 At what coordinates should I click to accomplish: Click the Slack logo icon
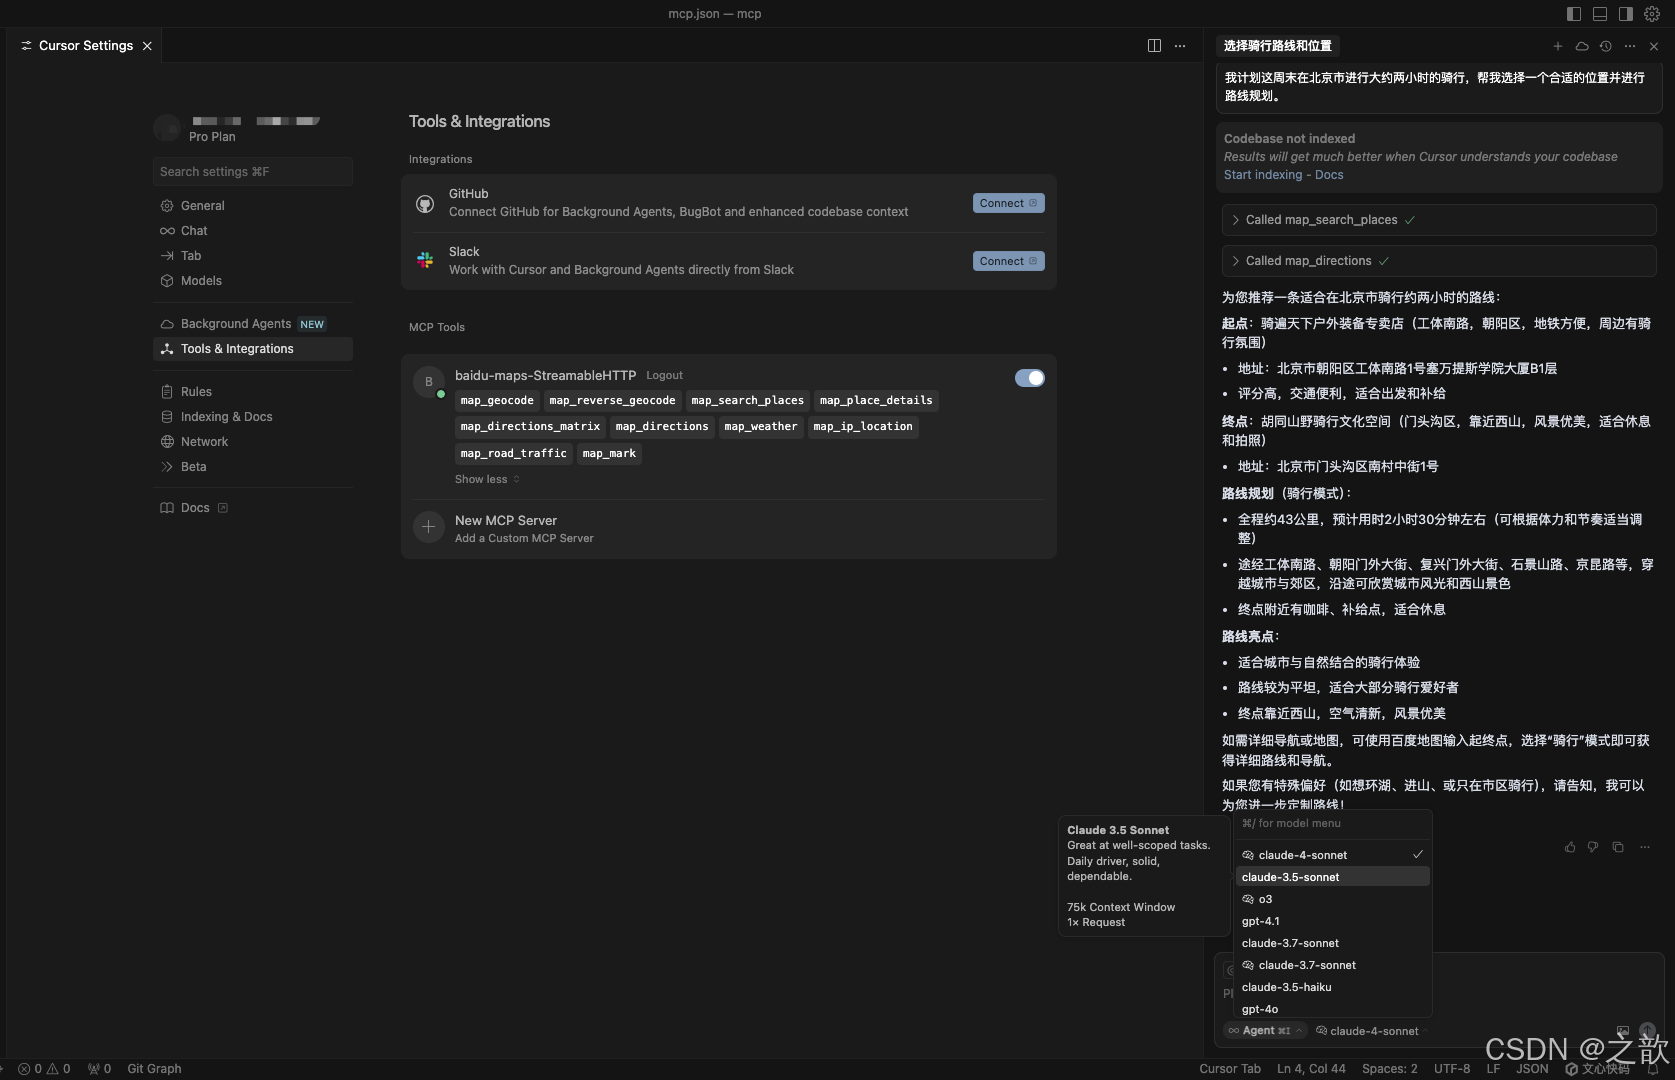425,260
